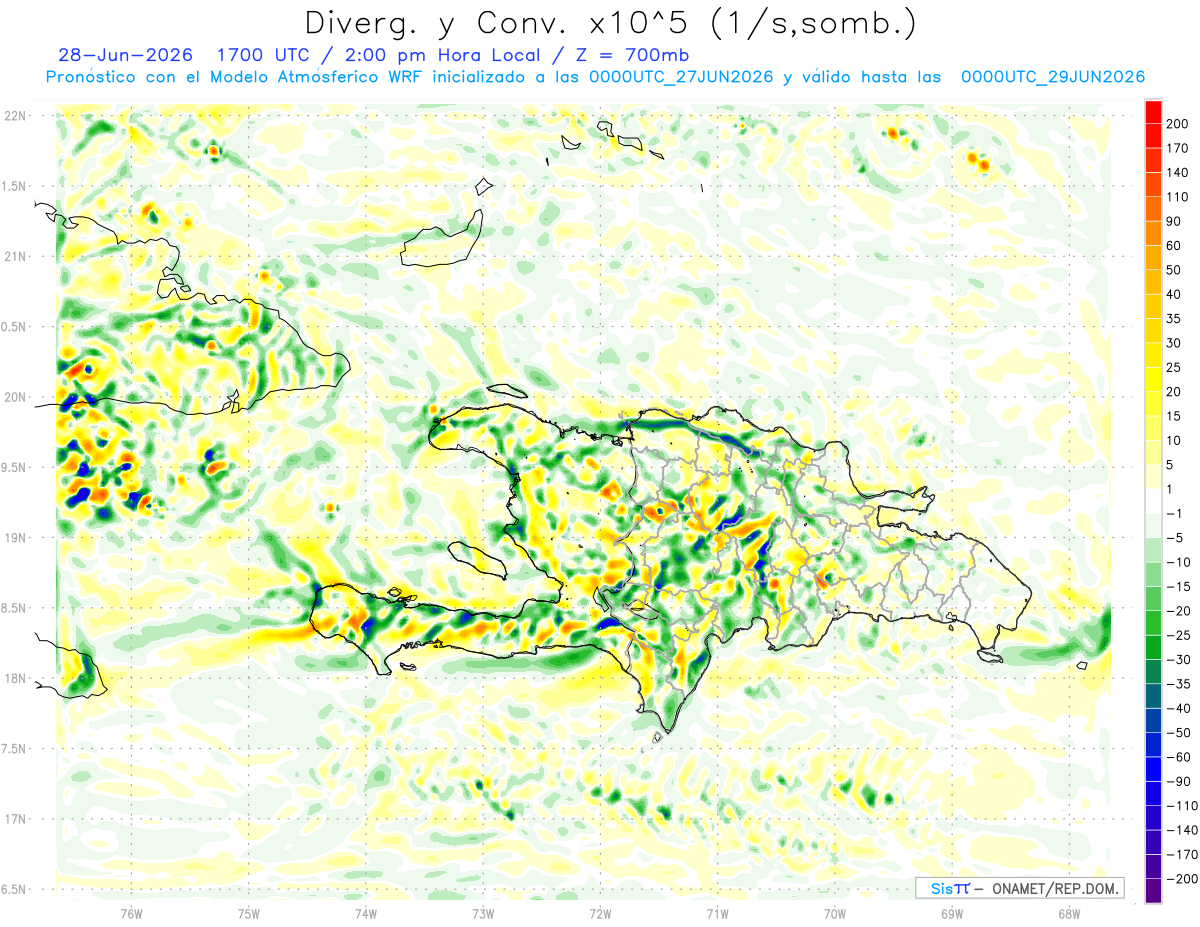Click the colorbar label "-140"
The height and width of the screenshot is (927, 1200).
coord(1184,830)
